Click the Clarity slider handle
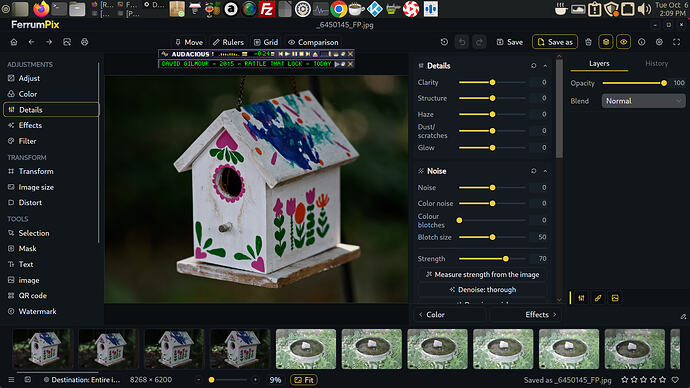 (492, 82)
